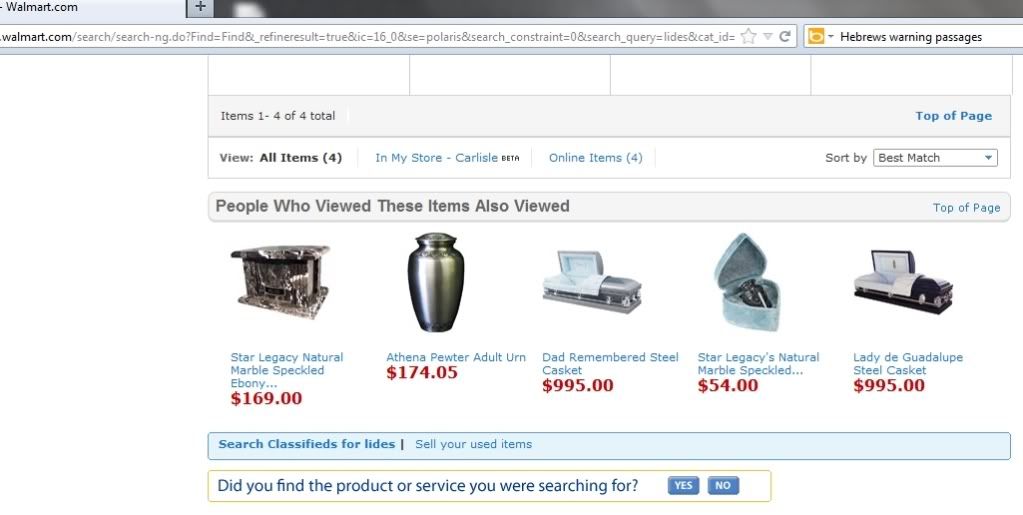Select the All Items (4) view
The height and width of the screenshot is (515, 1023).
pyautogui.click(x=300, y=157)
